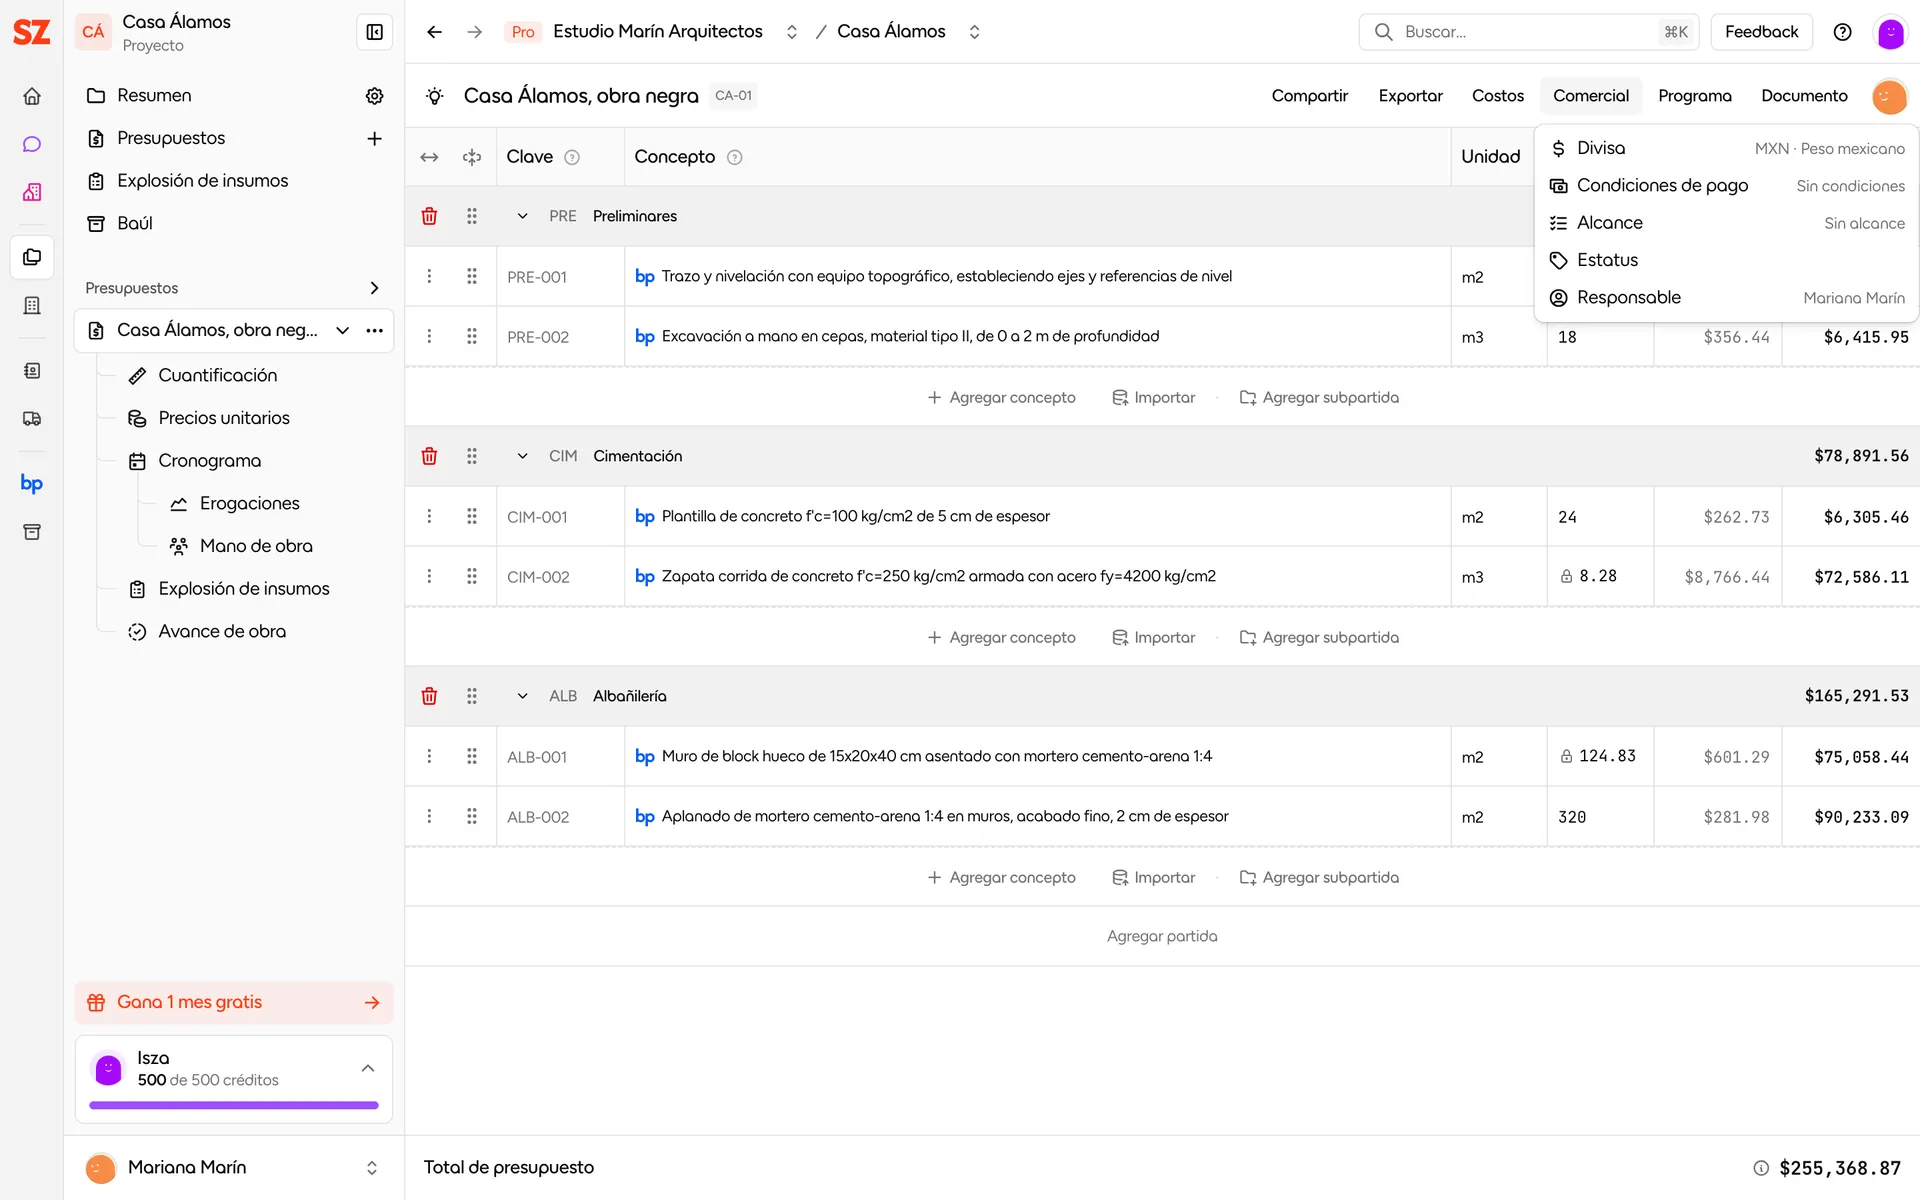
Task: Open Mariana Marín account switcher
Action: (x=371, y=1168)
